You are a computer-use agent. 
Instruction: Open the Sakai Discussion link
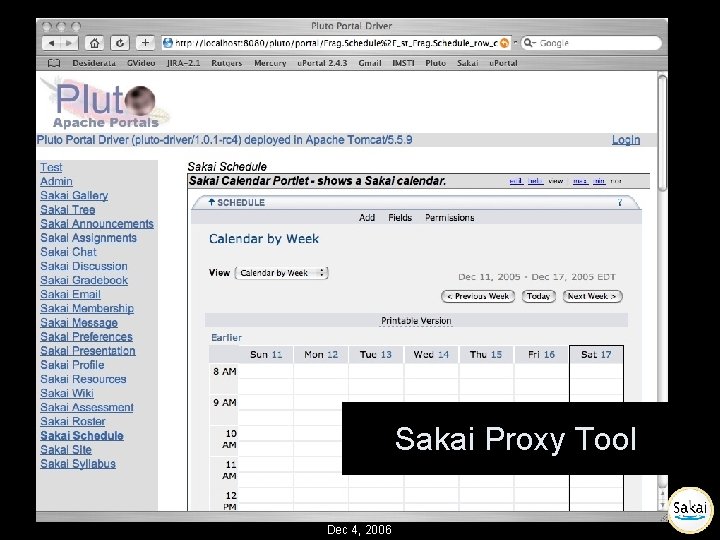pos(84,266)
